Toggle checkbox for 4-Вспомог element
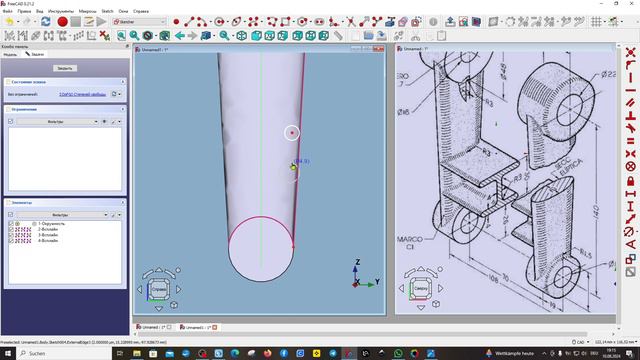This screenshot has width=640, height=360. tap(11, 241)
